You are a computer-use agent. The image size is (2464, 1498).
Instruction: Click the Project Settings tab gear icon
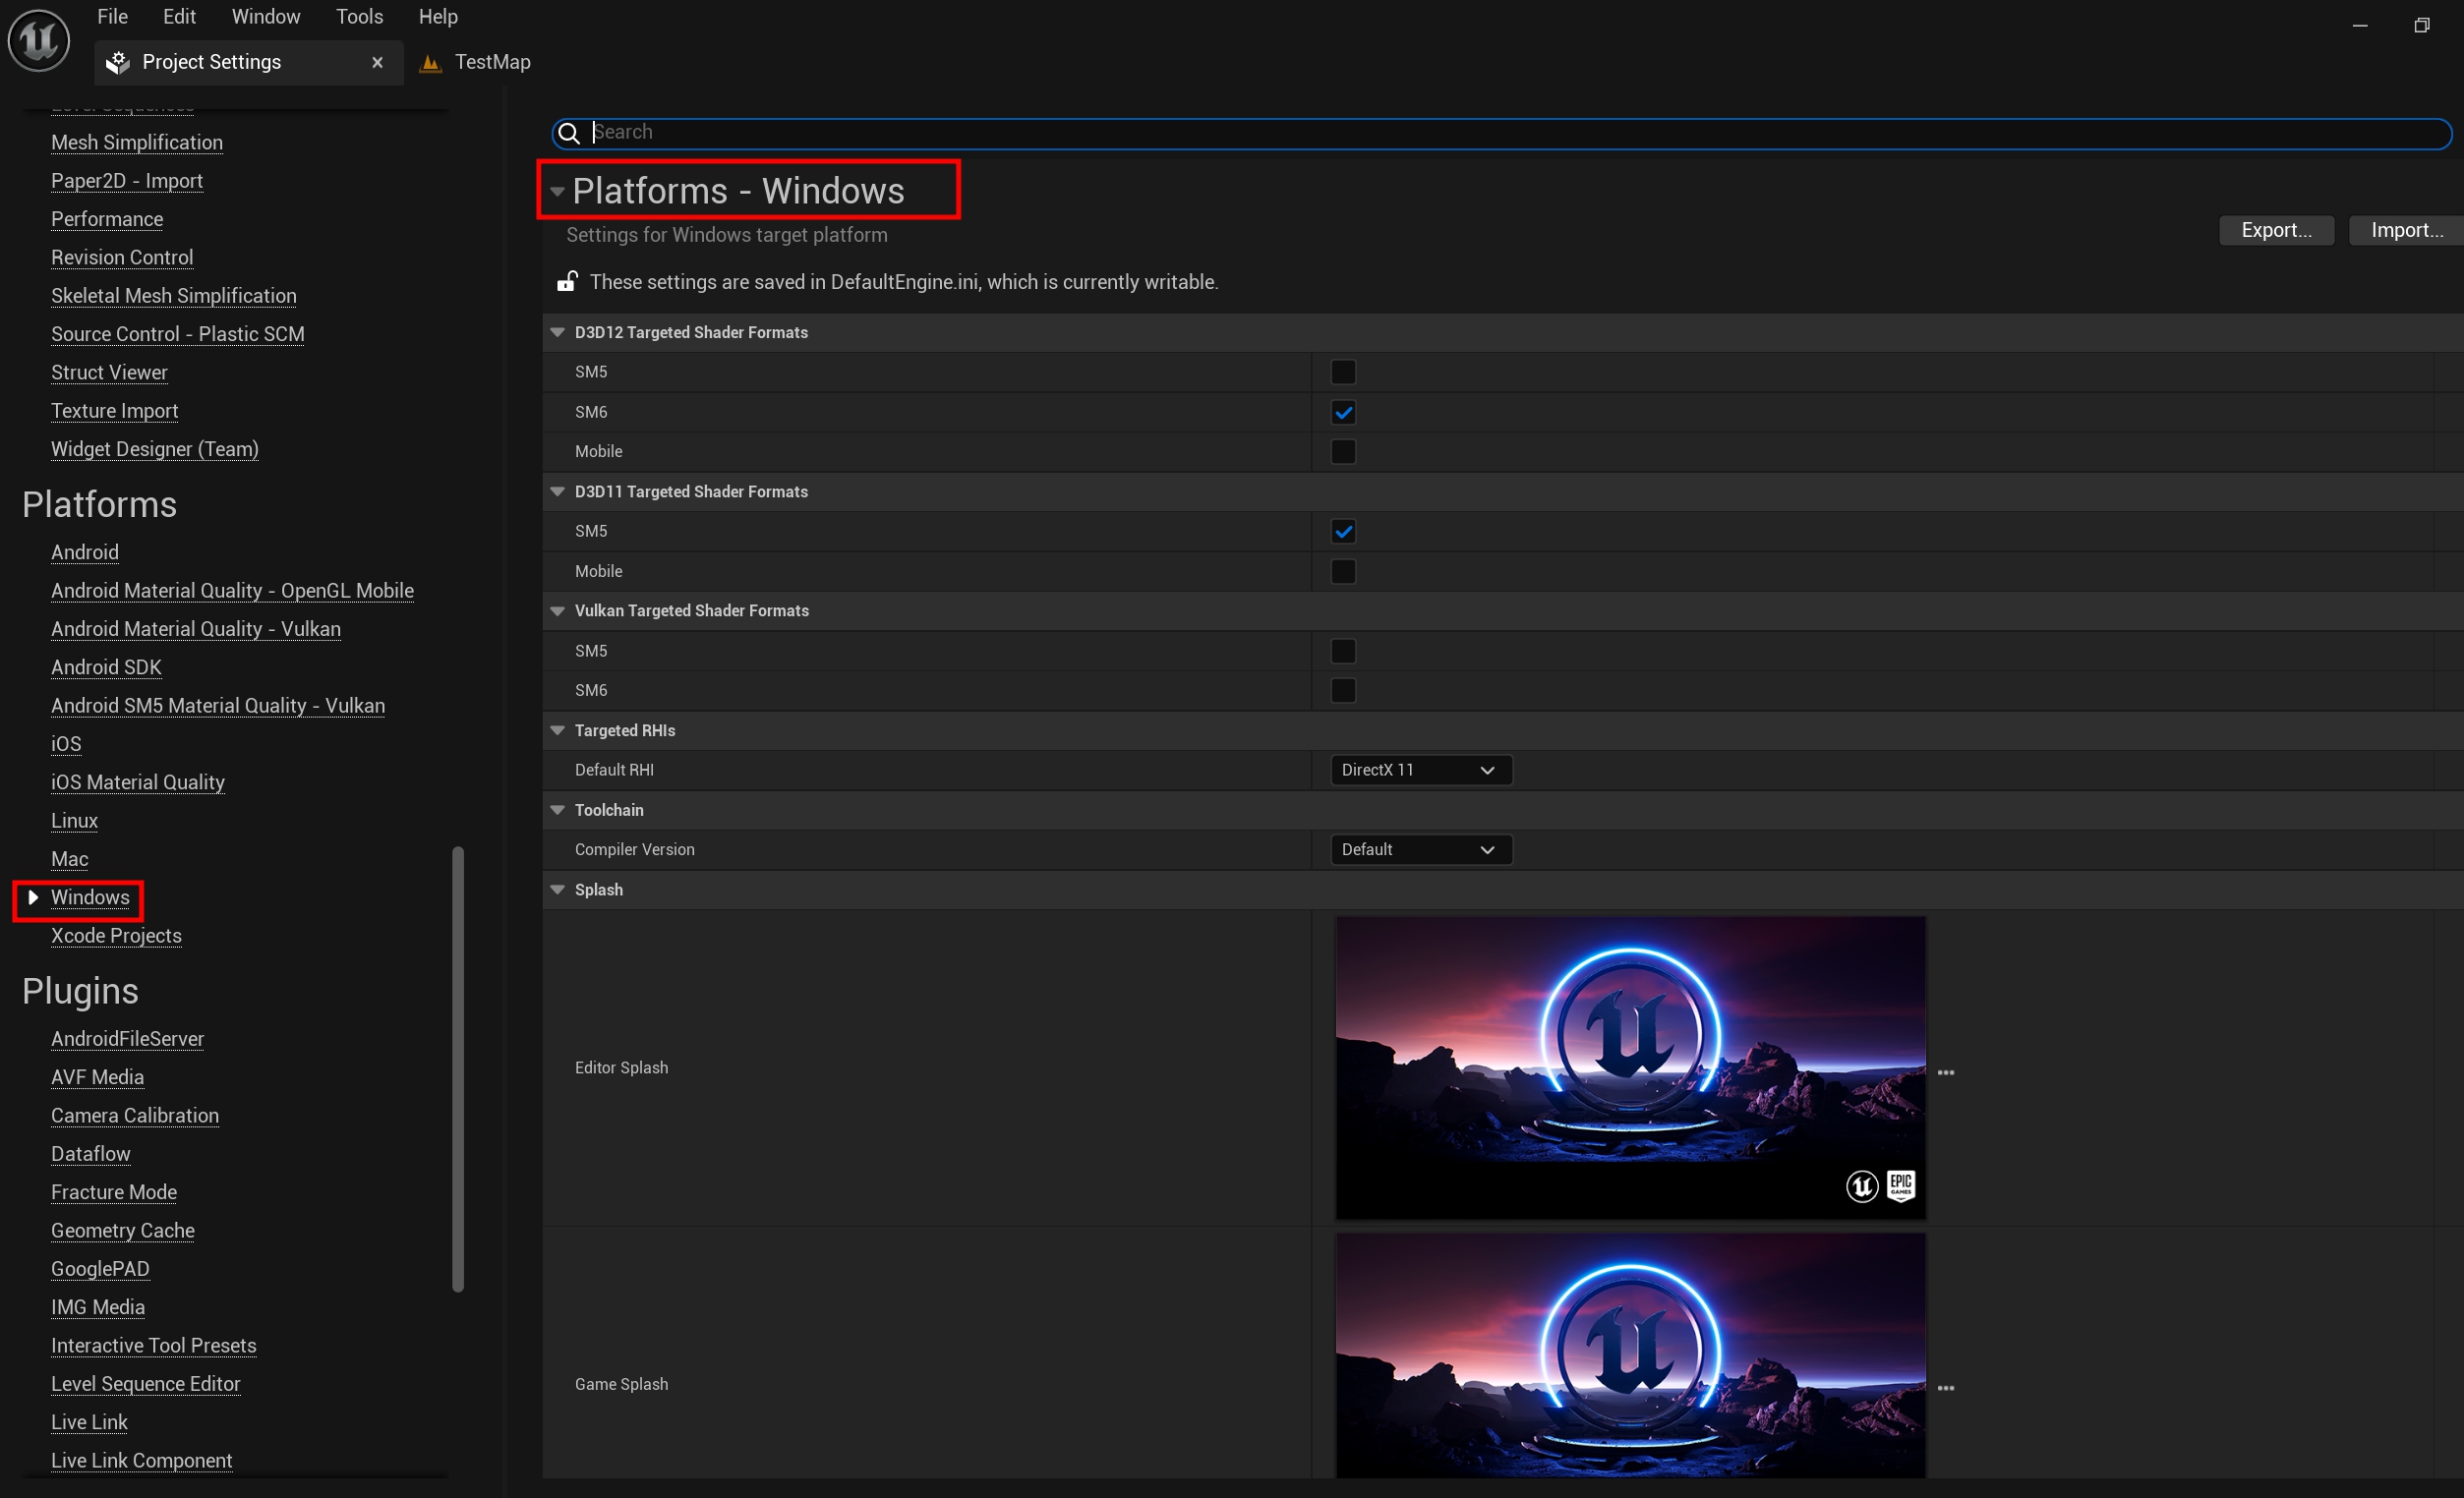[x=118, y=62]
